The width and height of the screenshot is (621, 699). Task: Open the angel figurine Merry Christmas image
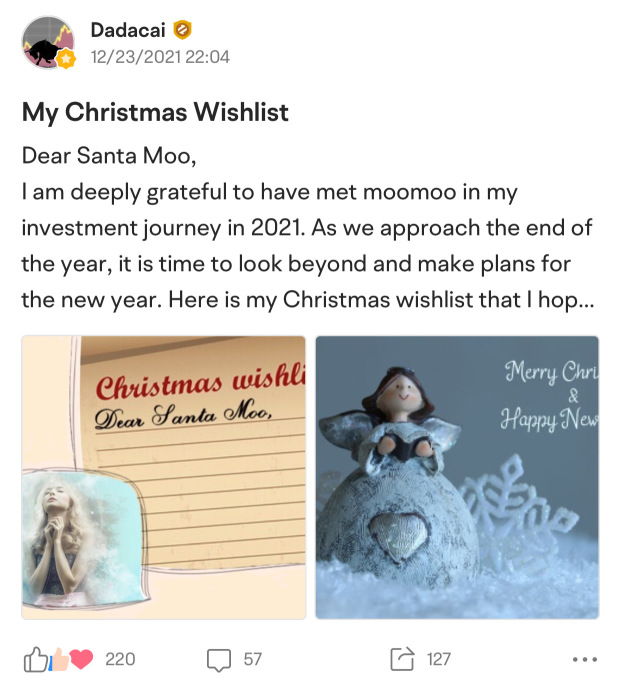(x=457, y=477)
